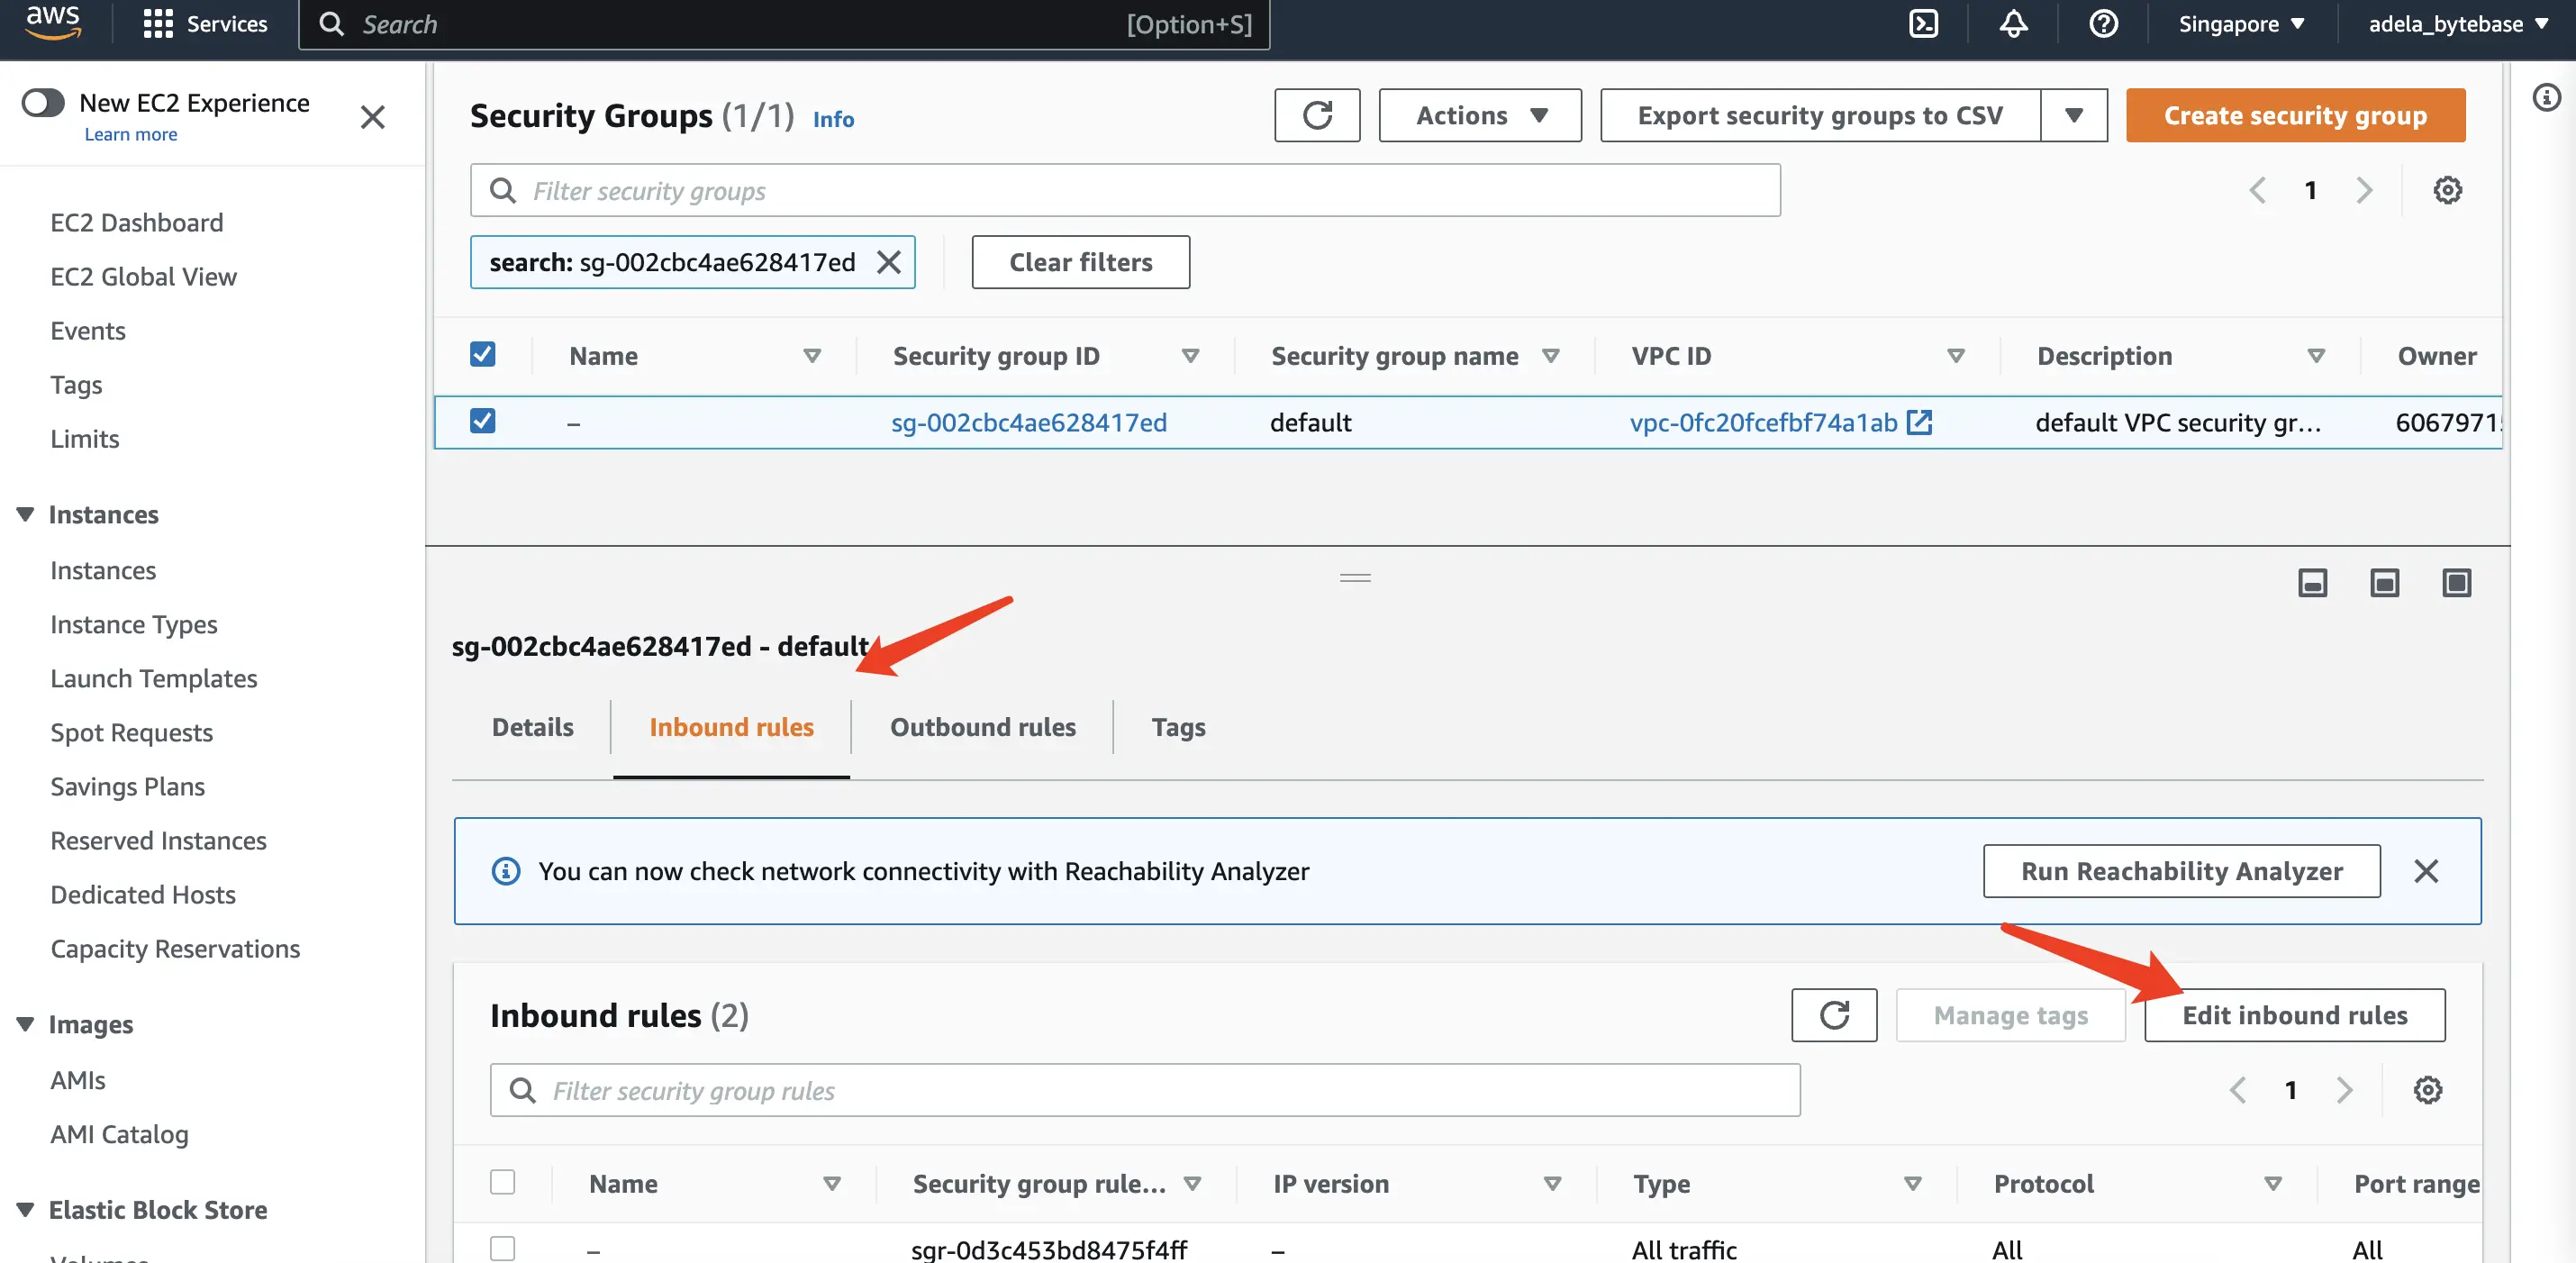Open the help question mark menu
Image resolution: width=2576 pixels, height=1263 pixels.
click(2103, 24)
